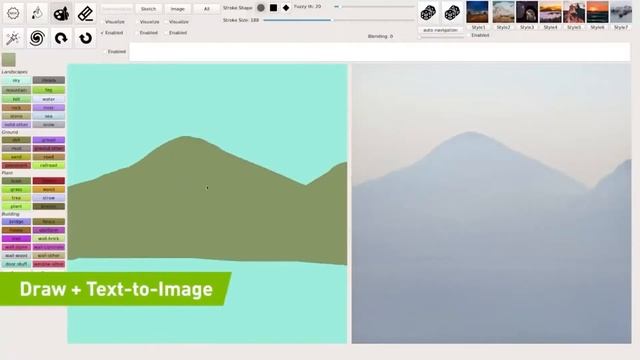Select the mountain label swatch
This screenshot has height=360, width=640.
(16, 90)
